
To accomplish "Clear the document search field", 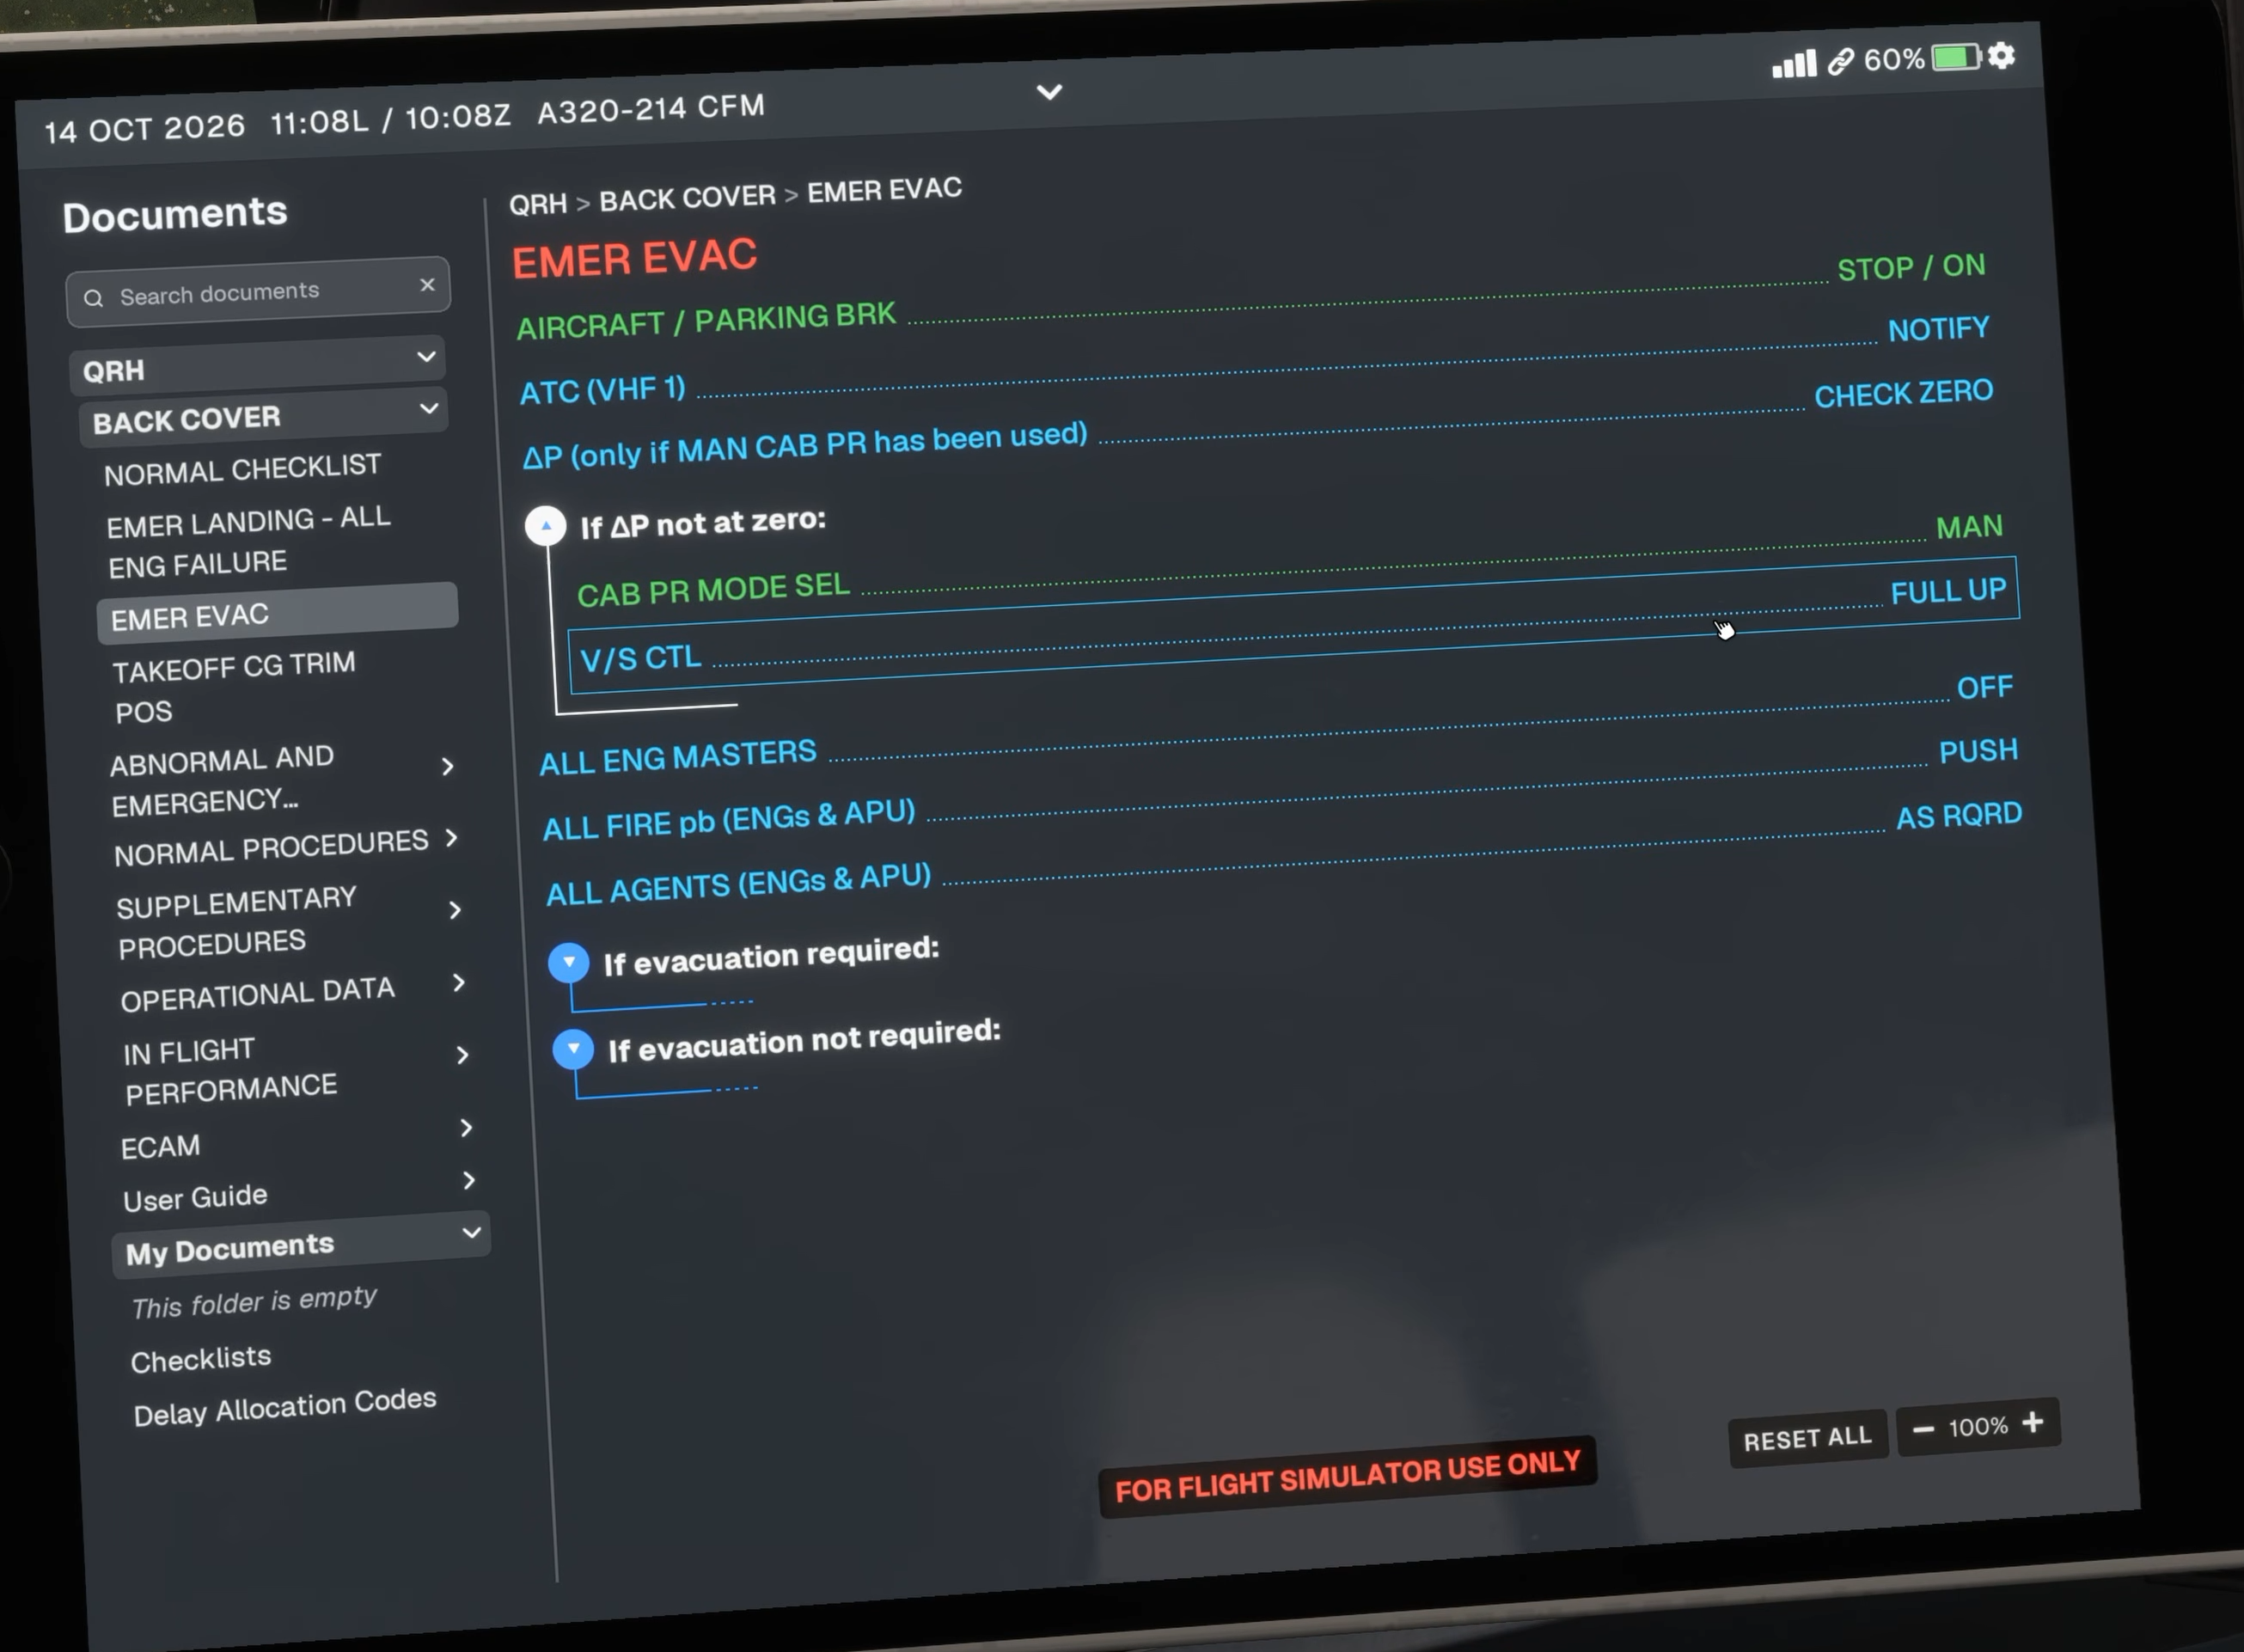I will click(x=428, y=285).
